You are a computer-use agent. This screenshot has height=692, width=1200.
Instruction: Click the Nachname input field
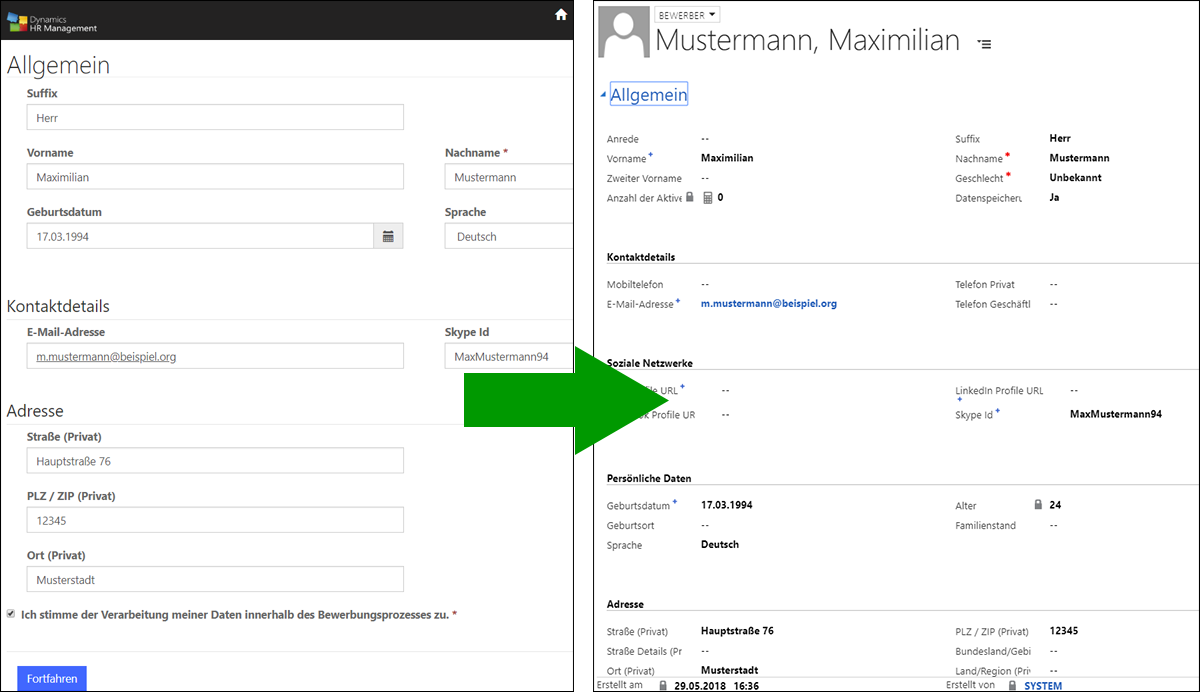click(509, 177)
